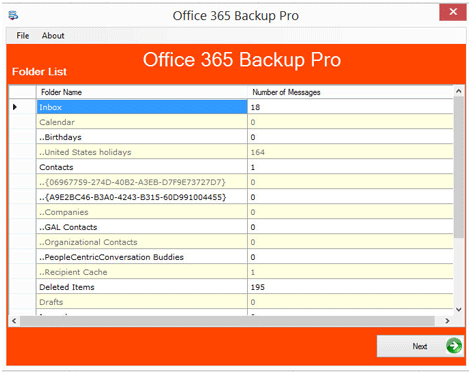Image resolution: width=471 pixels, height=374 pixels.
Task: Click the Drafts message count cell
Action: click(350, 302)
